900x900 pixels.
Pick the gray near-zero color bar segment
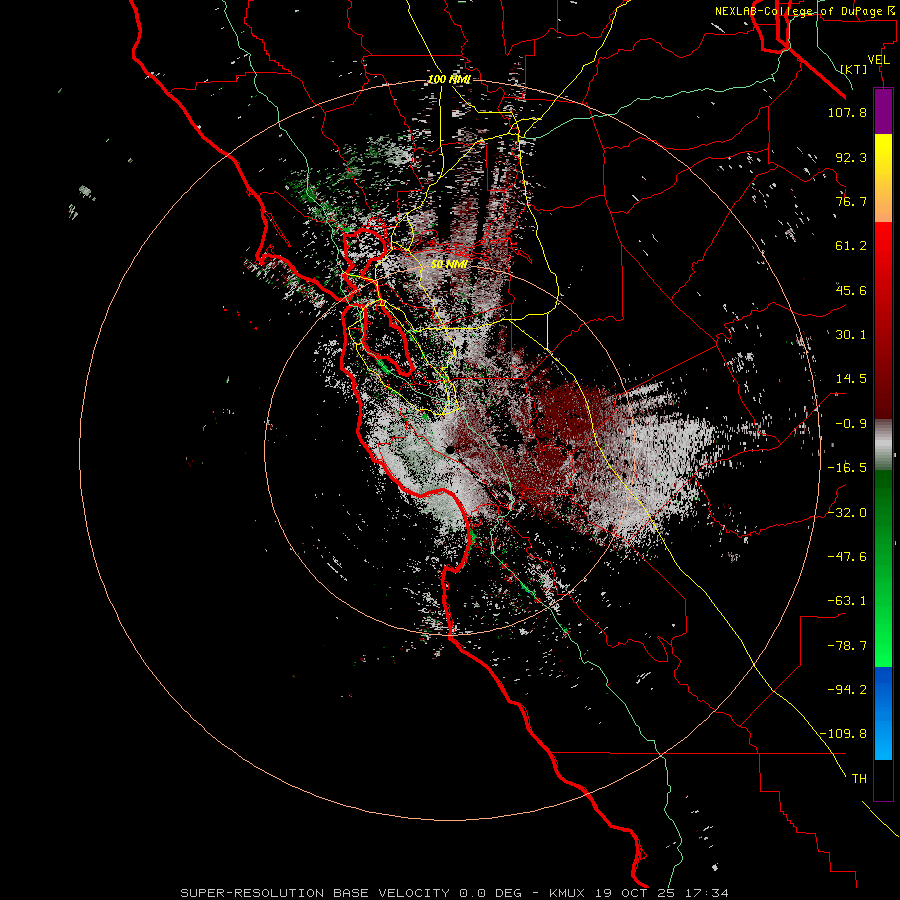click(x=883, y=445)
